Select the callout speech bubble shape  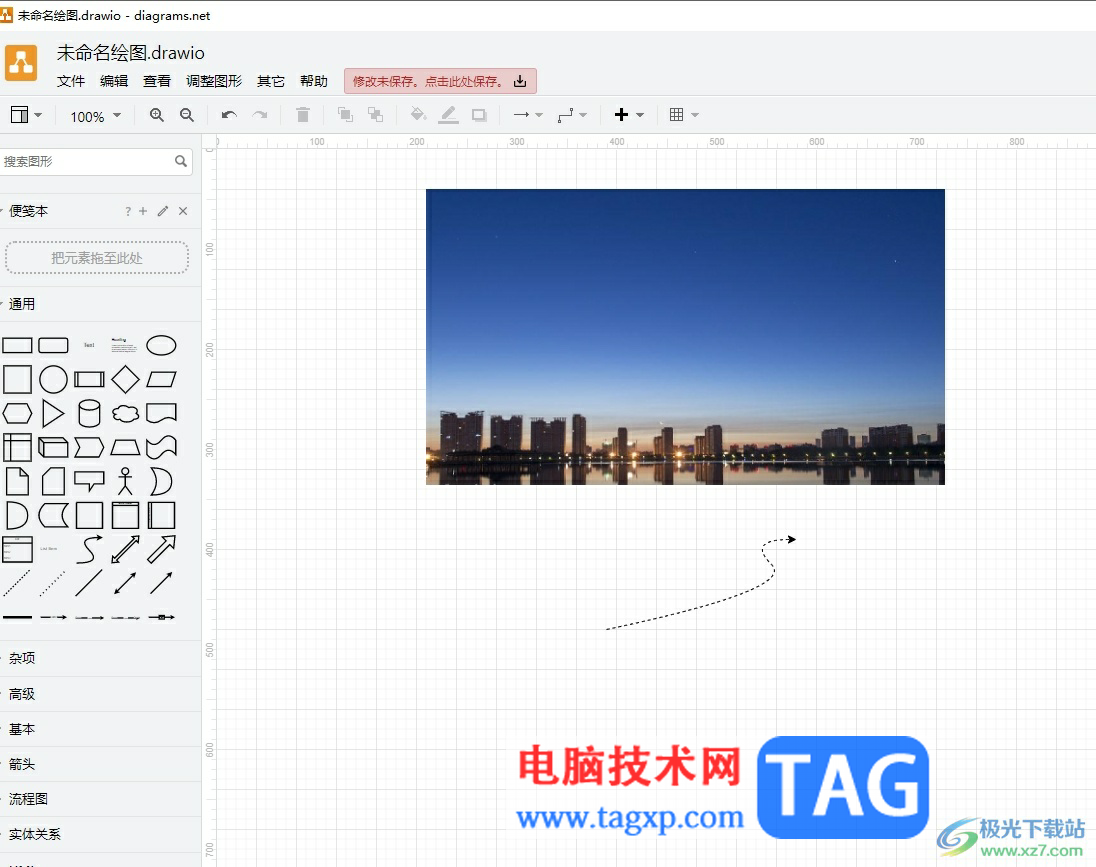(89, 482)
